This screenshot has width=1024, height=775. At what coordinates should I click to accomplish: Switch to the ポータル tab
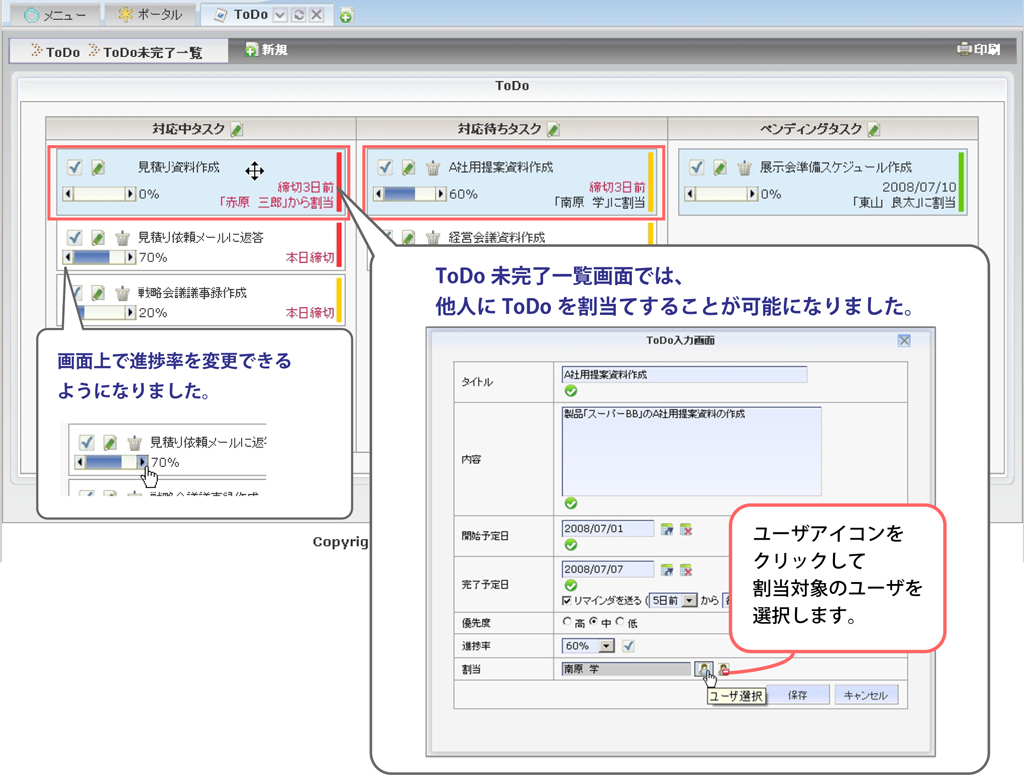pos(150,14)
